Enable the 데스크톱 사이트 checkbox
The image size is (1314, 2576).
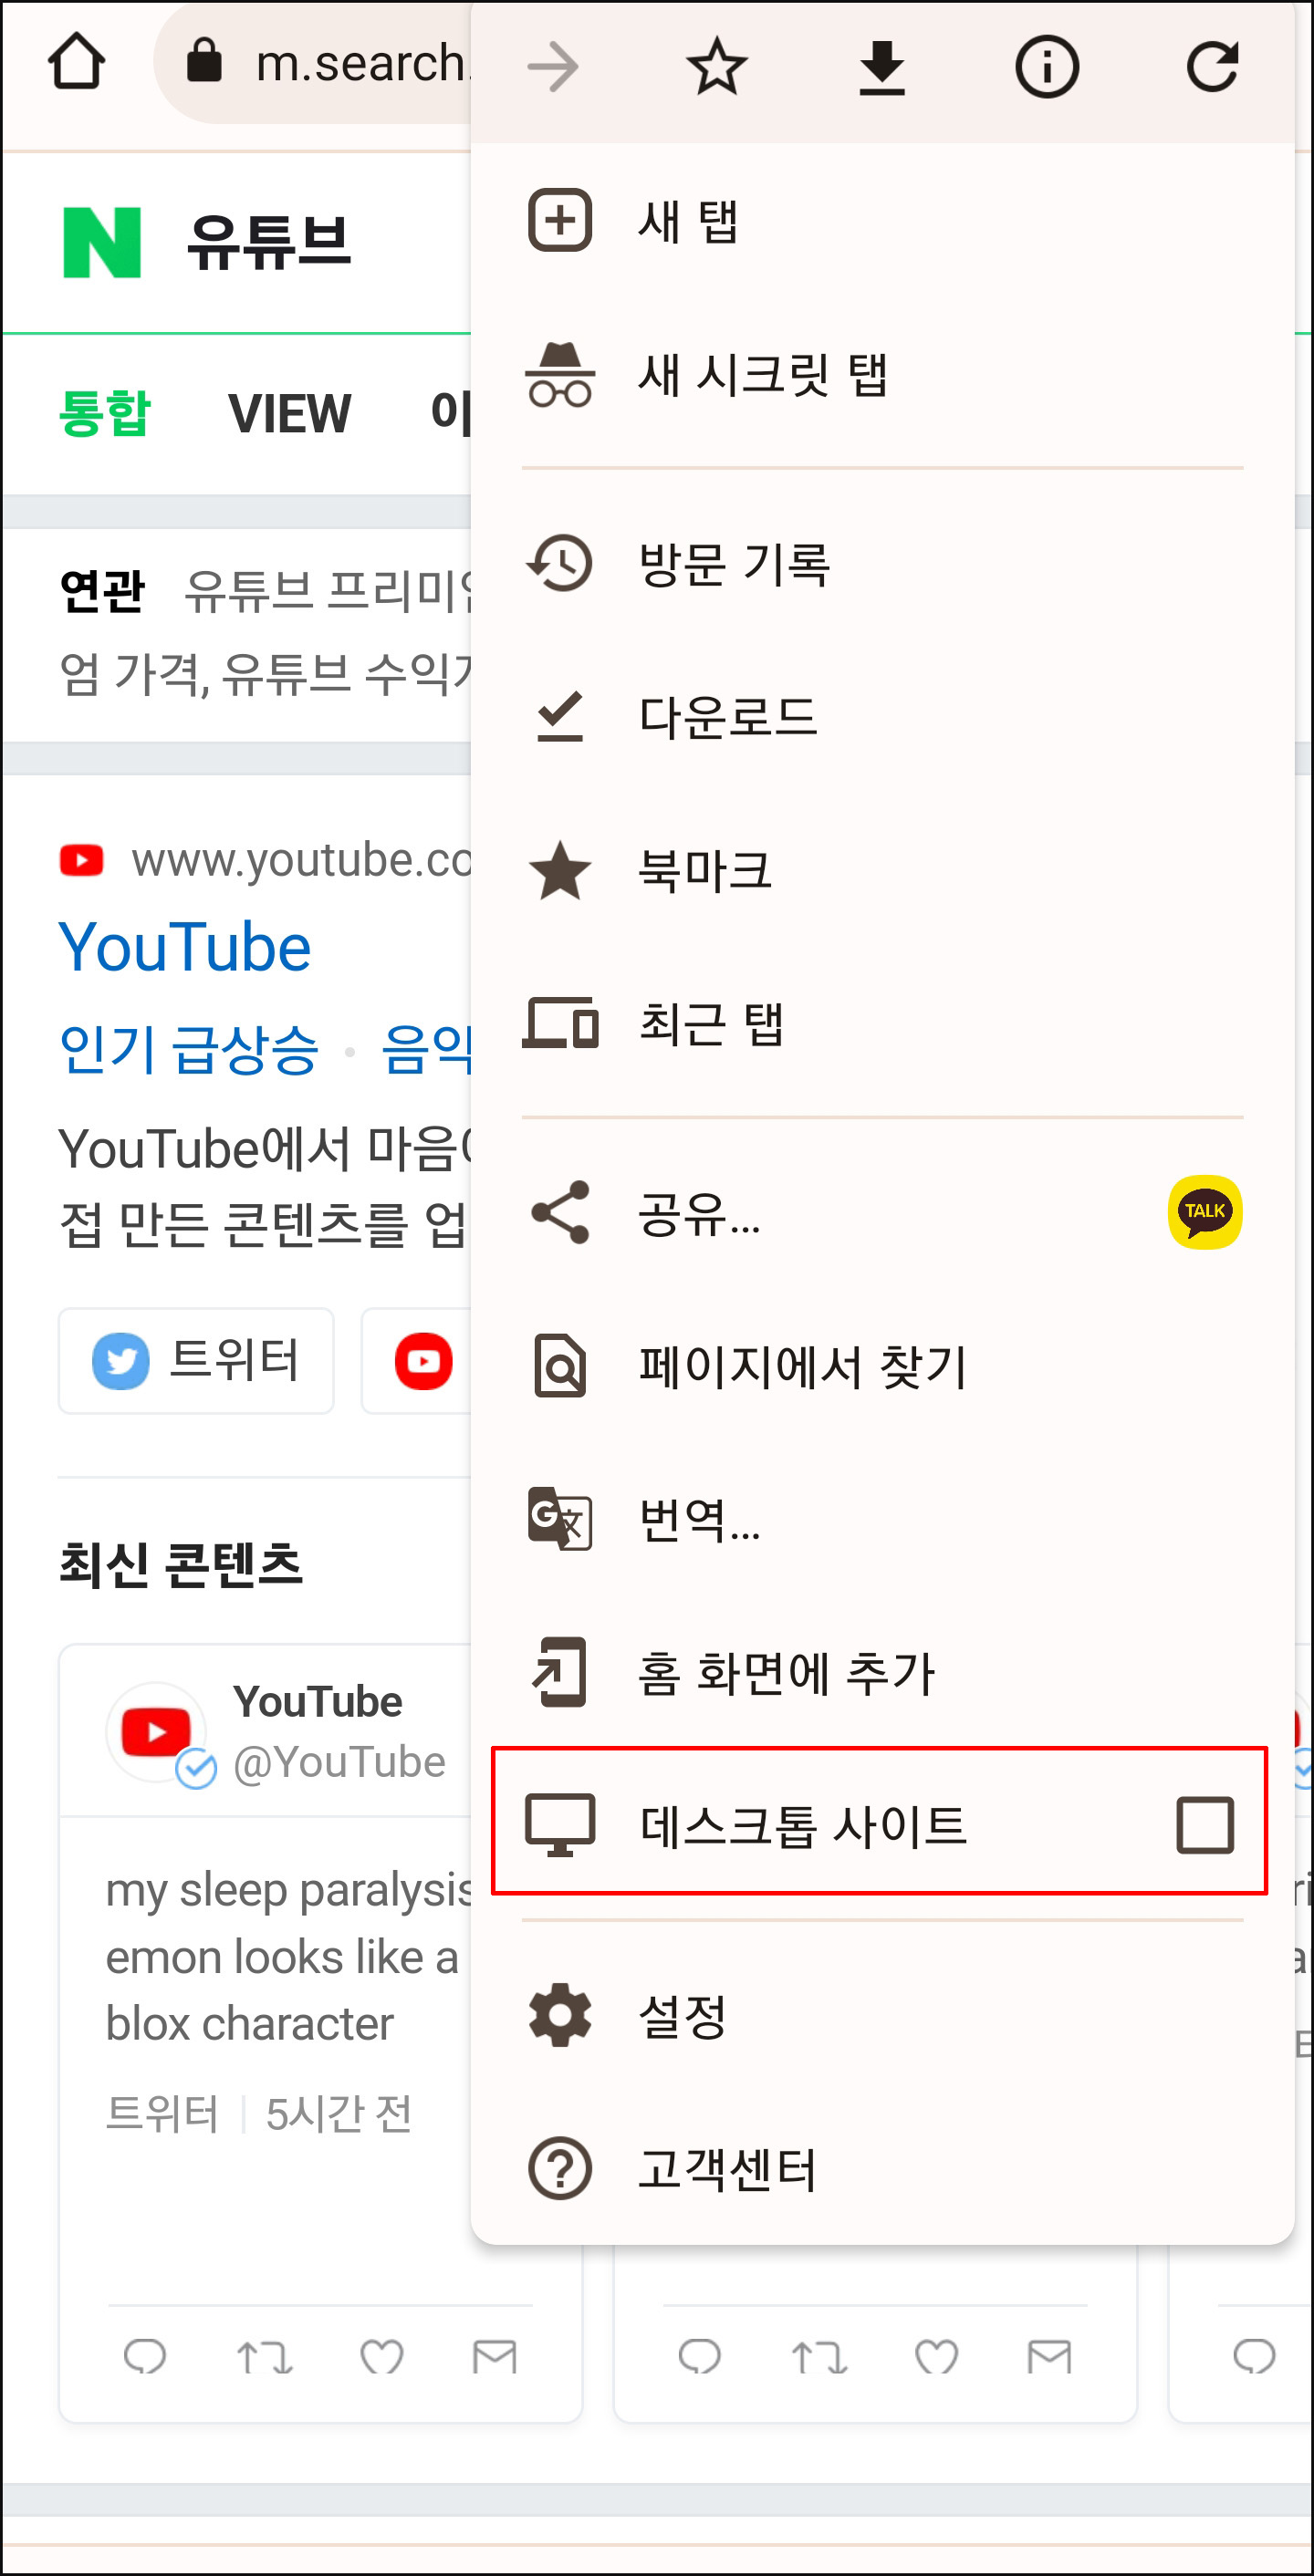[1205, 1825]
